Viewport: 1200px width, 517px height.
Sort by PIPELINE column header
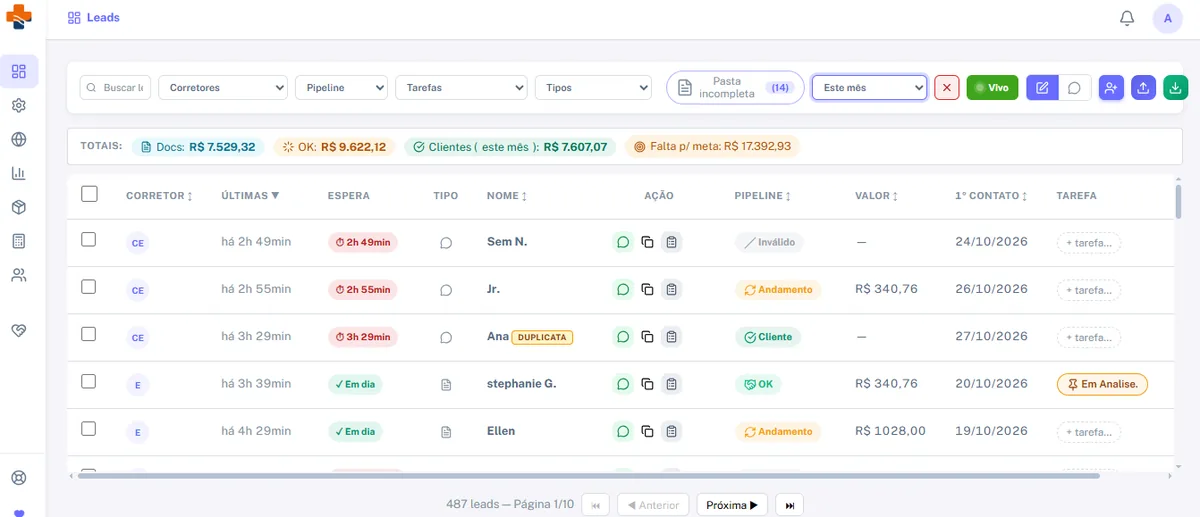click(763, 196)
